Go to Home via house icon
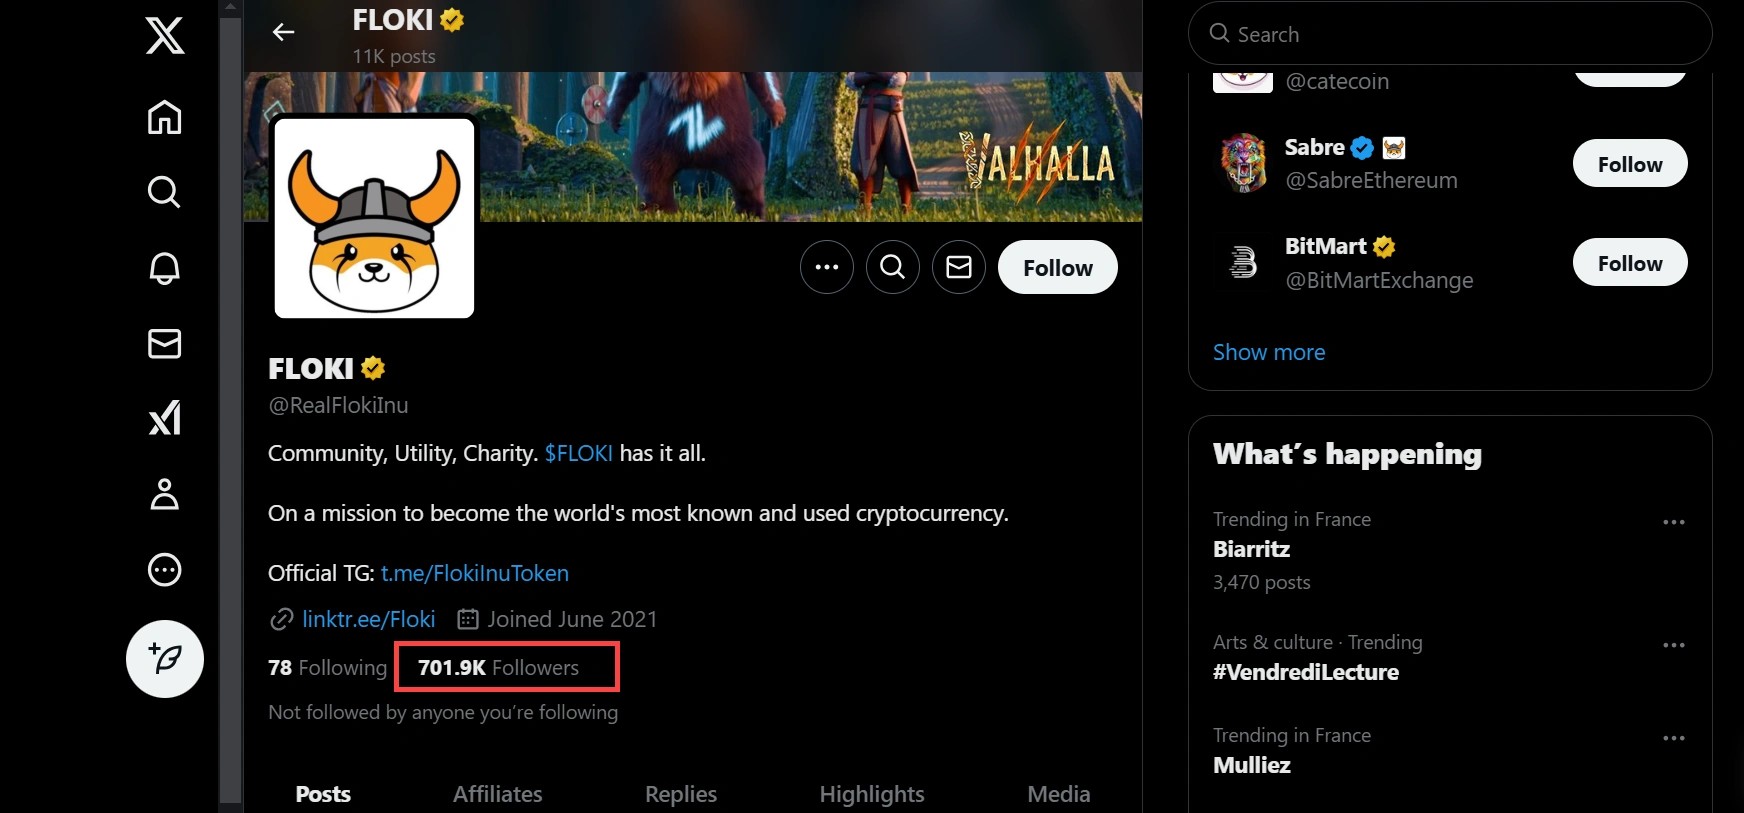1744x813 pixels. click(x=165, y=117)
